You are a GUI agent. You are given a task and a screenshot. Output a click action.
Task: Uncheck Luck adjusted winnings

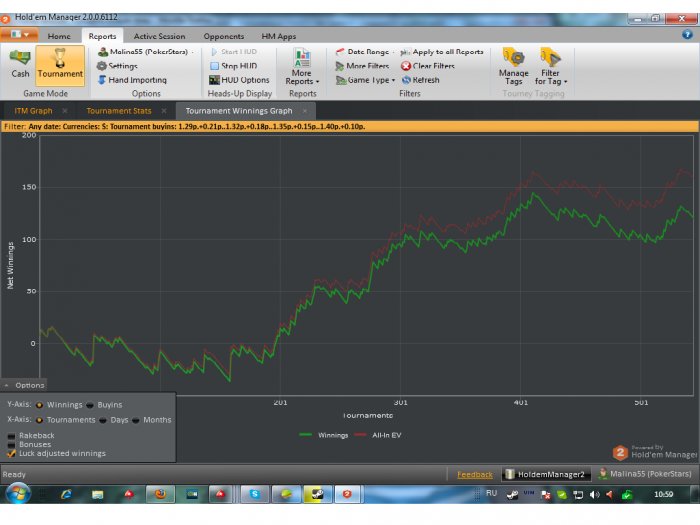coord(11,454)
